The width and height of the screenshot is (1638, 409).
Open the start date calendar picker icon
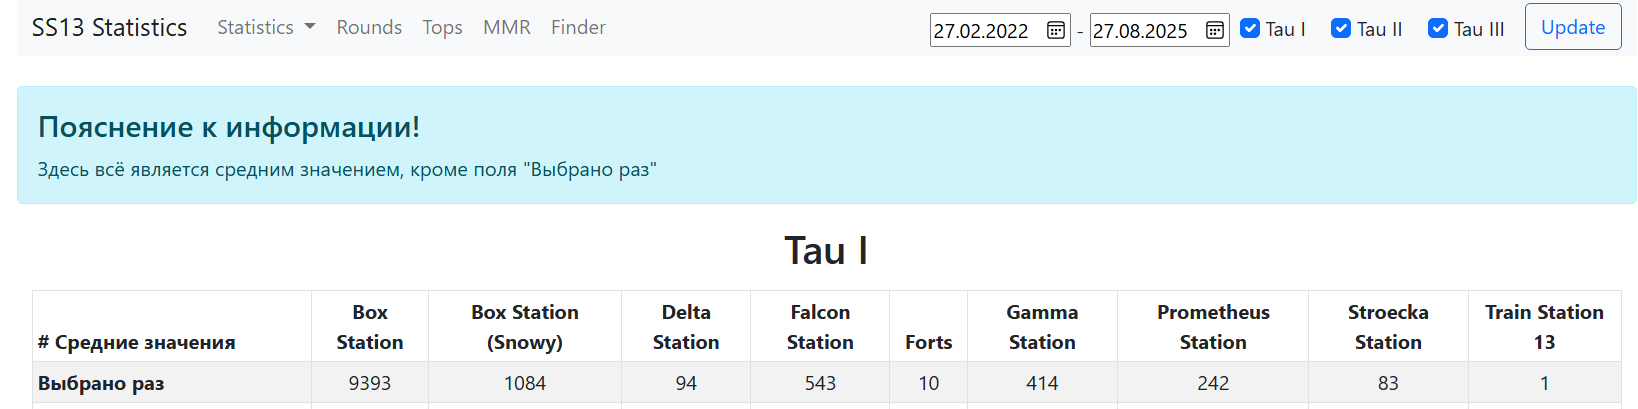click(1055, 30)
